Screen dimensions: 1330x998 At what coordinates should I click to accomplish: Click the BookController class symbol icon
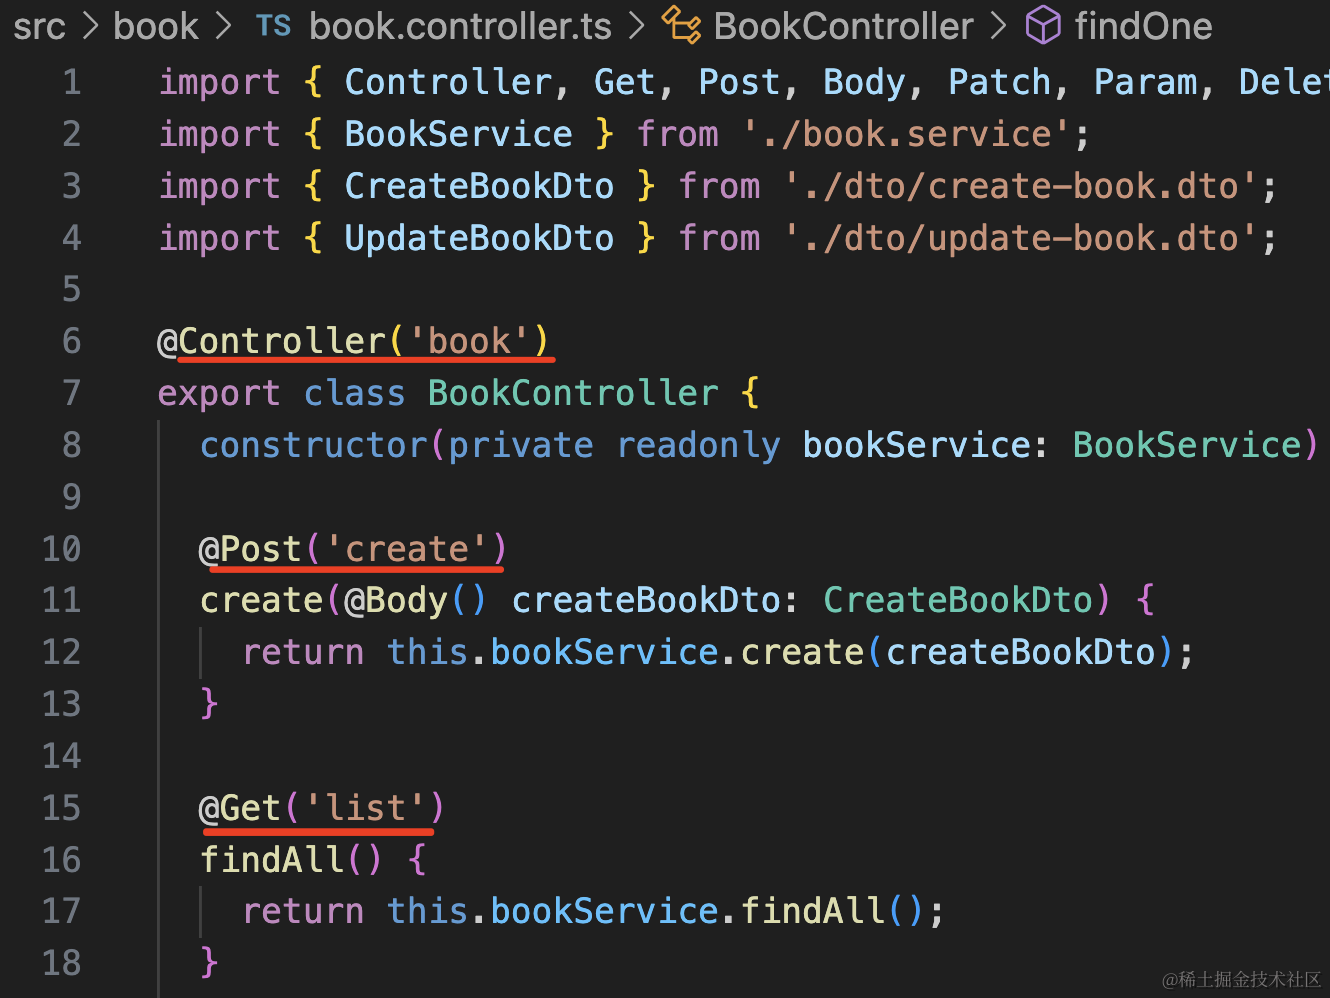[x=682, y=26]
